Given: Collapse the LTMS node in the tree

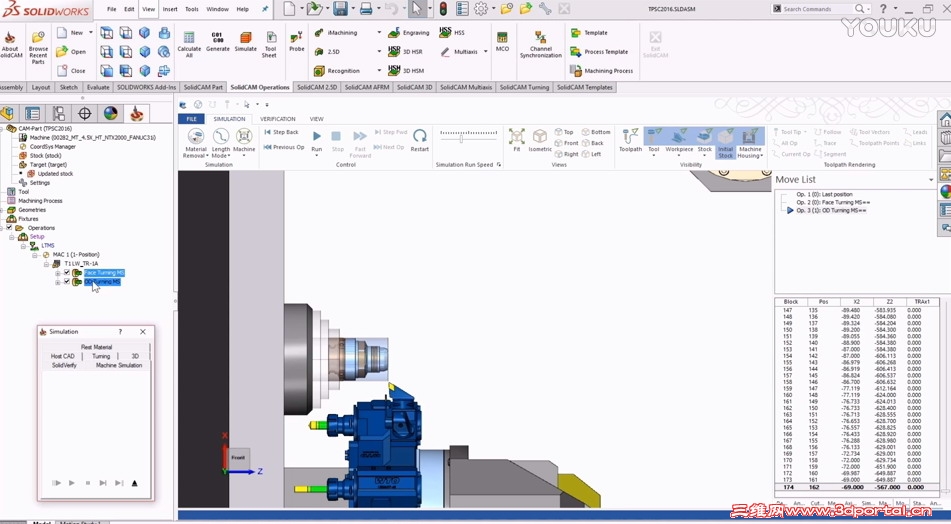Looking at the screenshot, I should (x=24, y=246).
